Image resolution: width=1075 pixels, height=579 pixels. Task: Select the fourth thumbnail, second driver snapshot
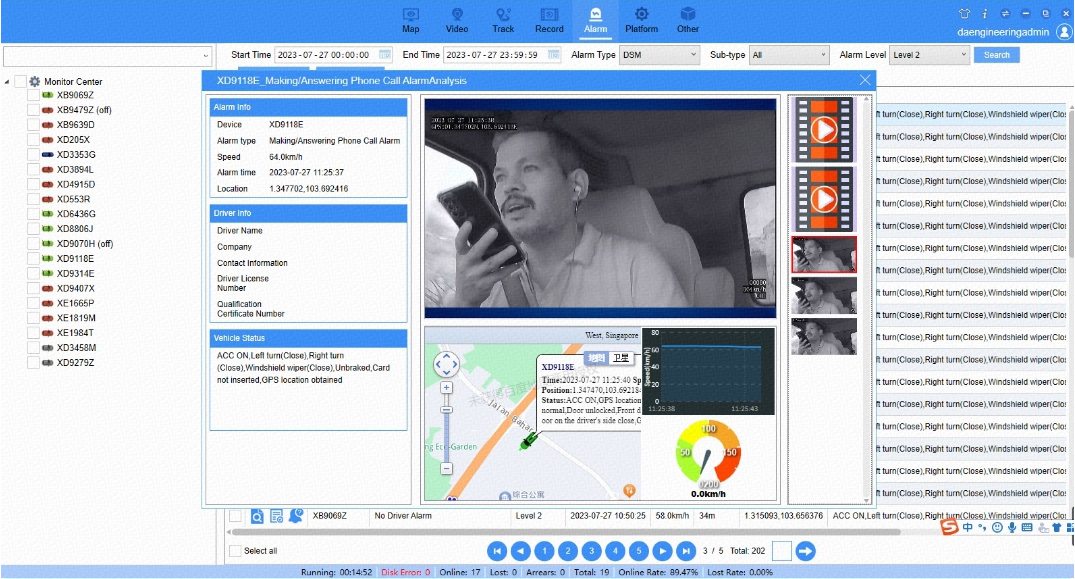[823, 295]
